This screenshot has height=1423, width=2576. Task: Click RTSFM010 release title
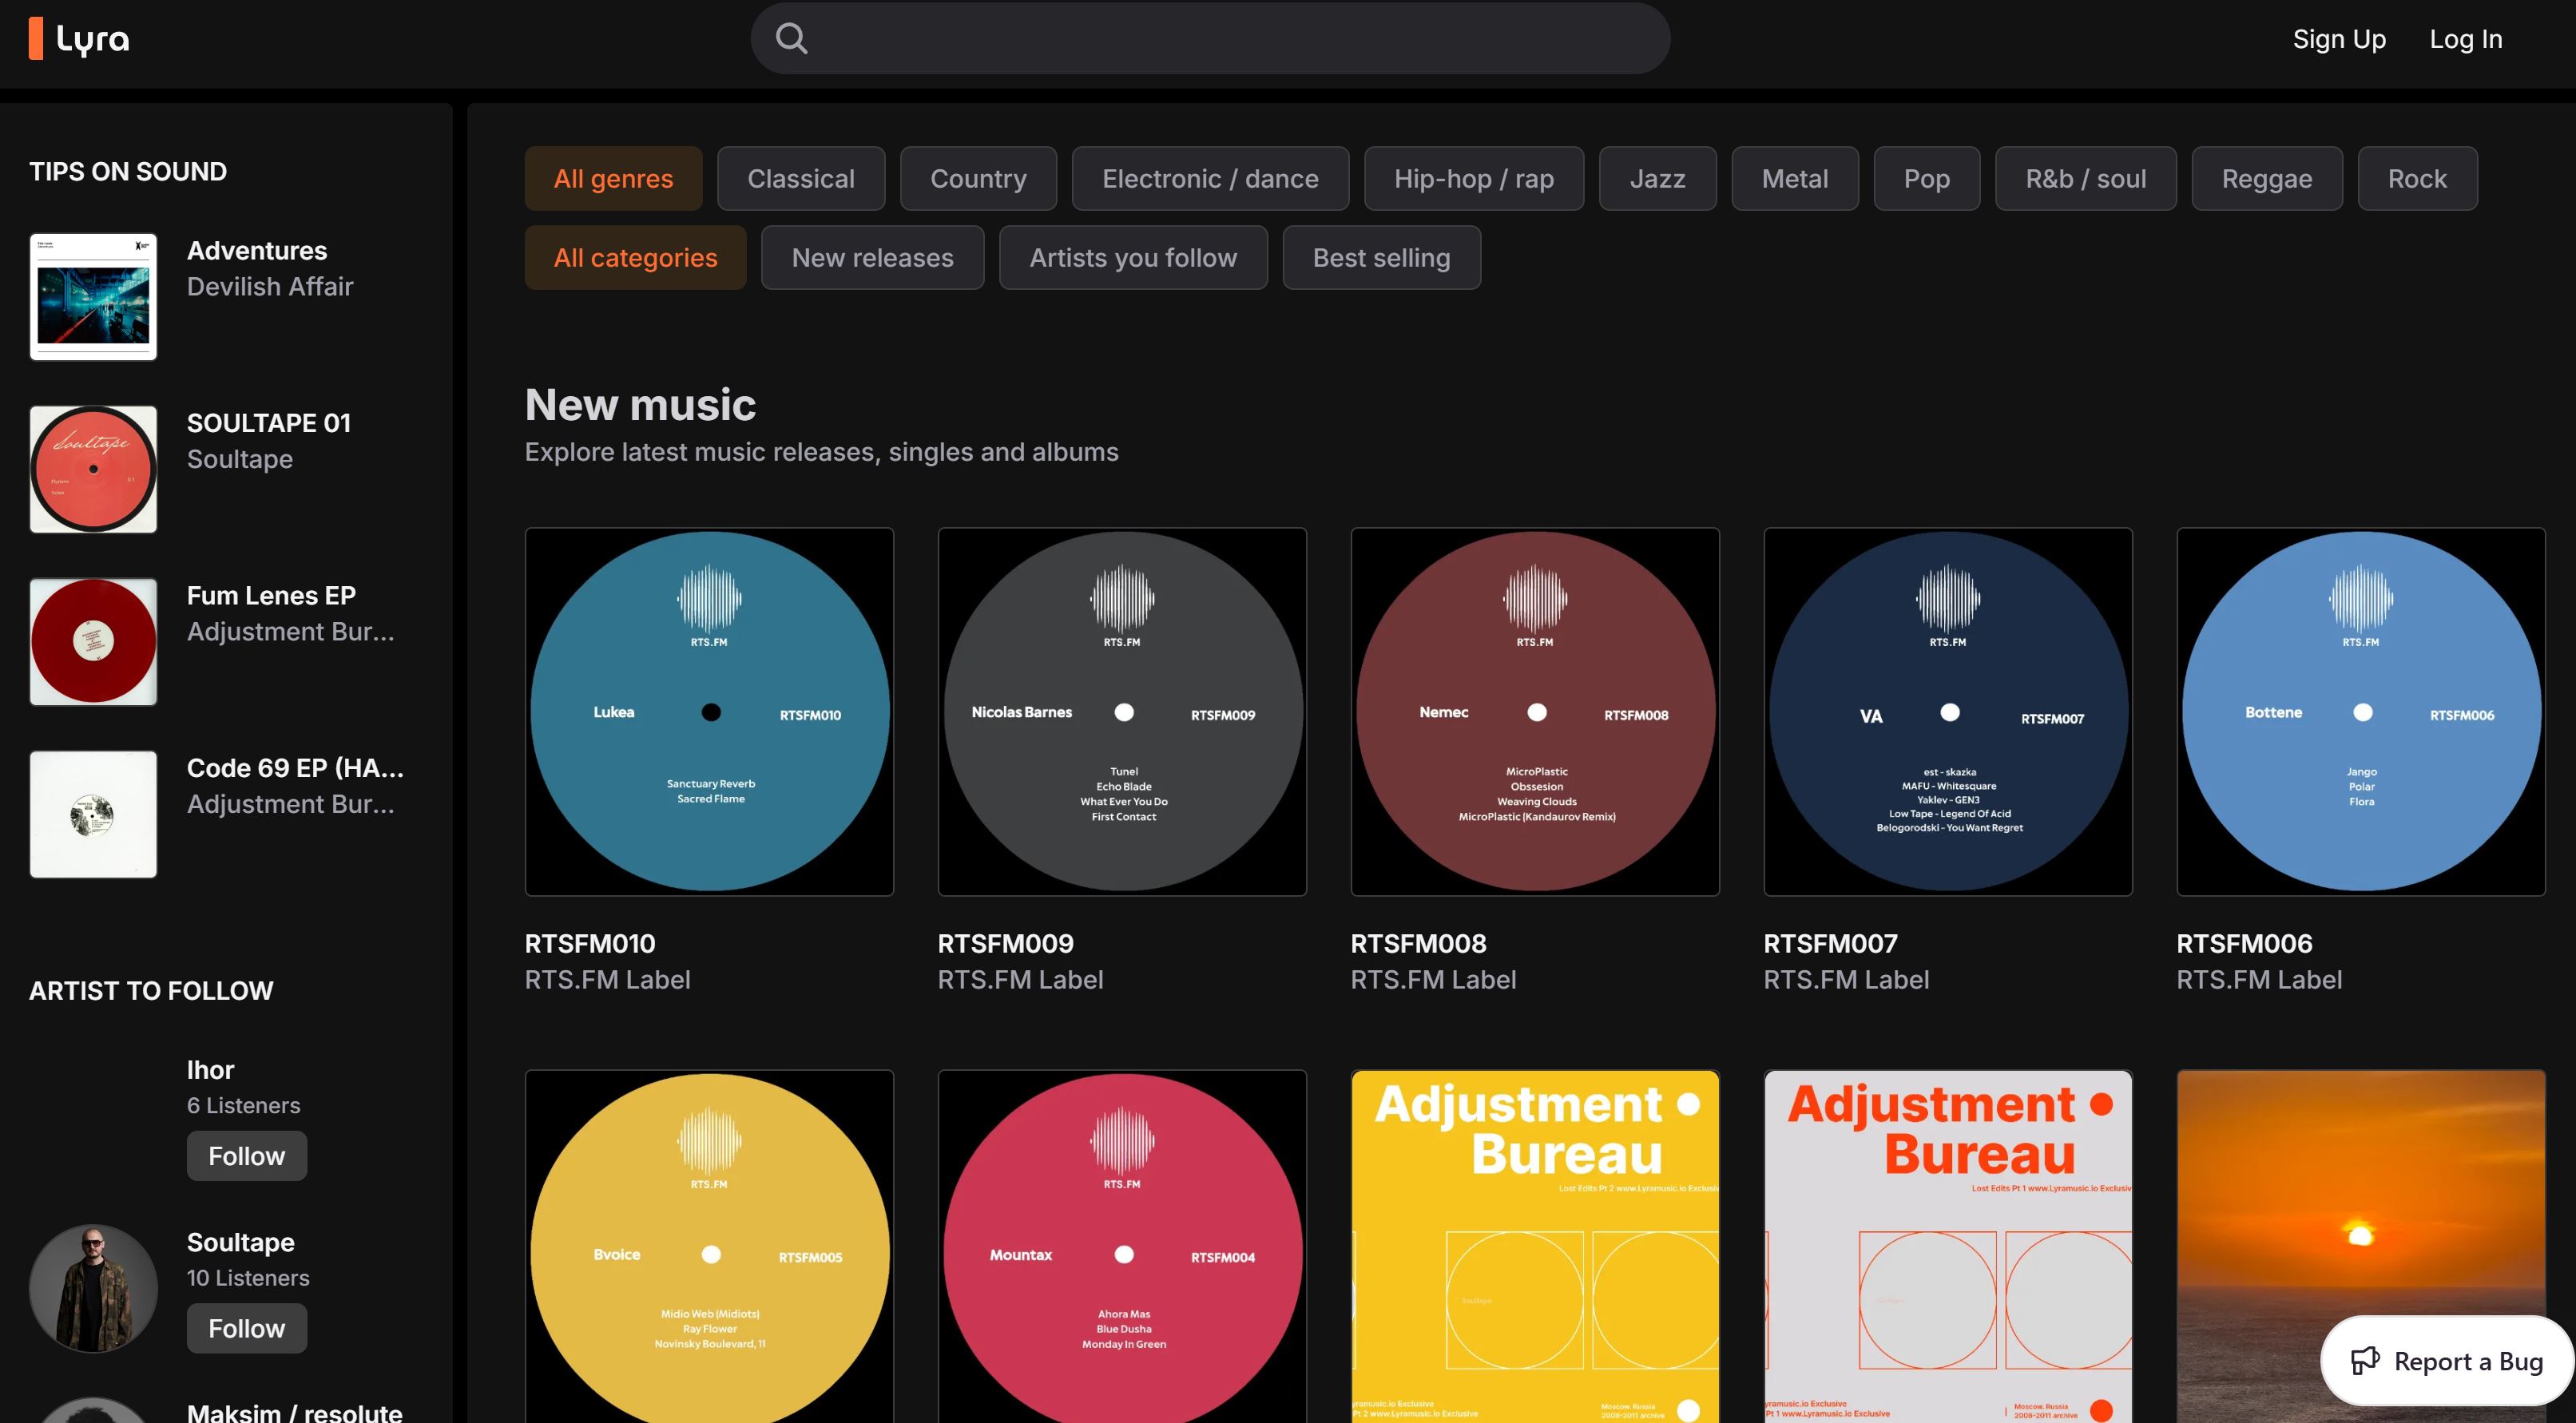tap(590, 944)
